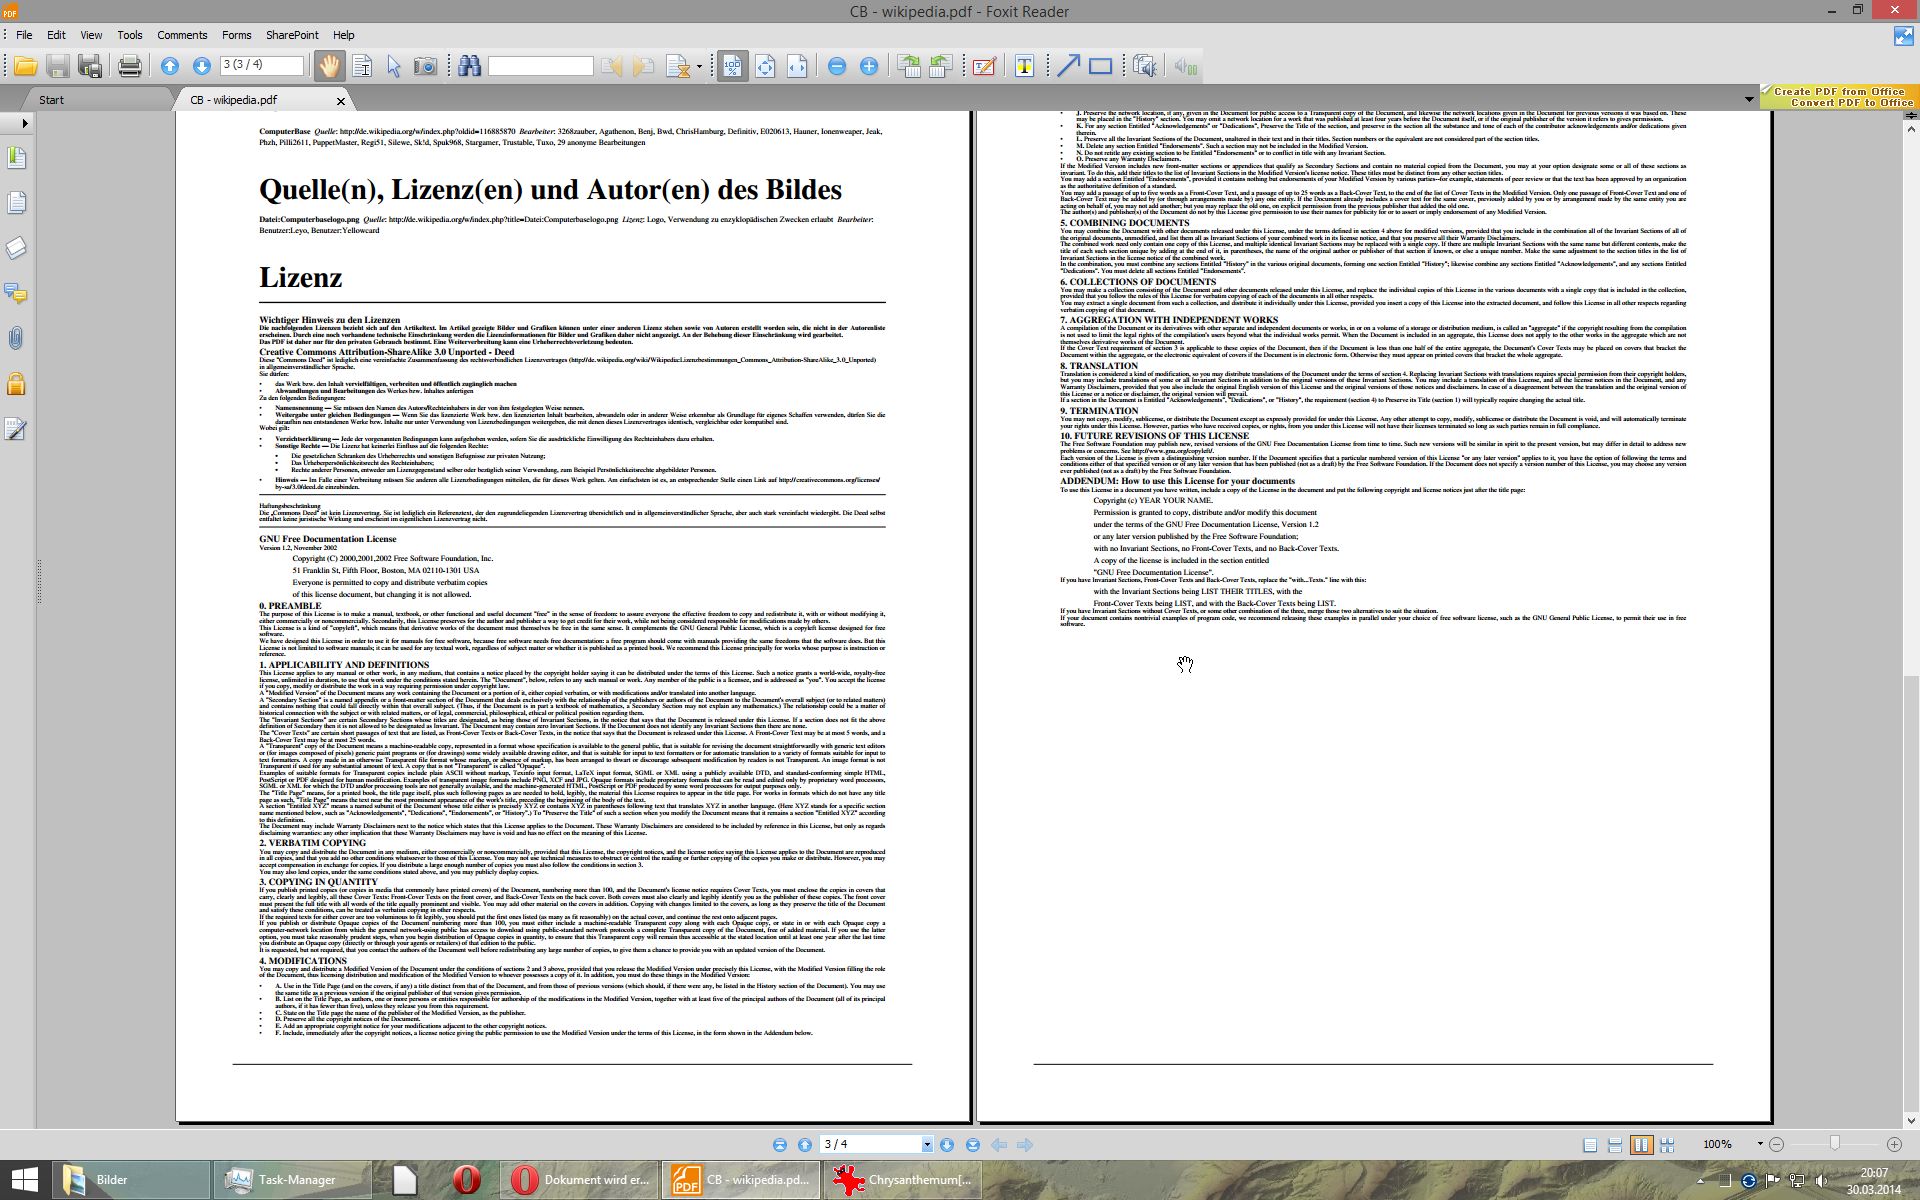The image size is (1920, 1200).
Task: Switch to single page view mode
Action: point(1590,1145)
